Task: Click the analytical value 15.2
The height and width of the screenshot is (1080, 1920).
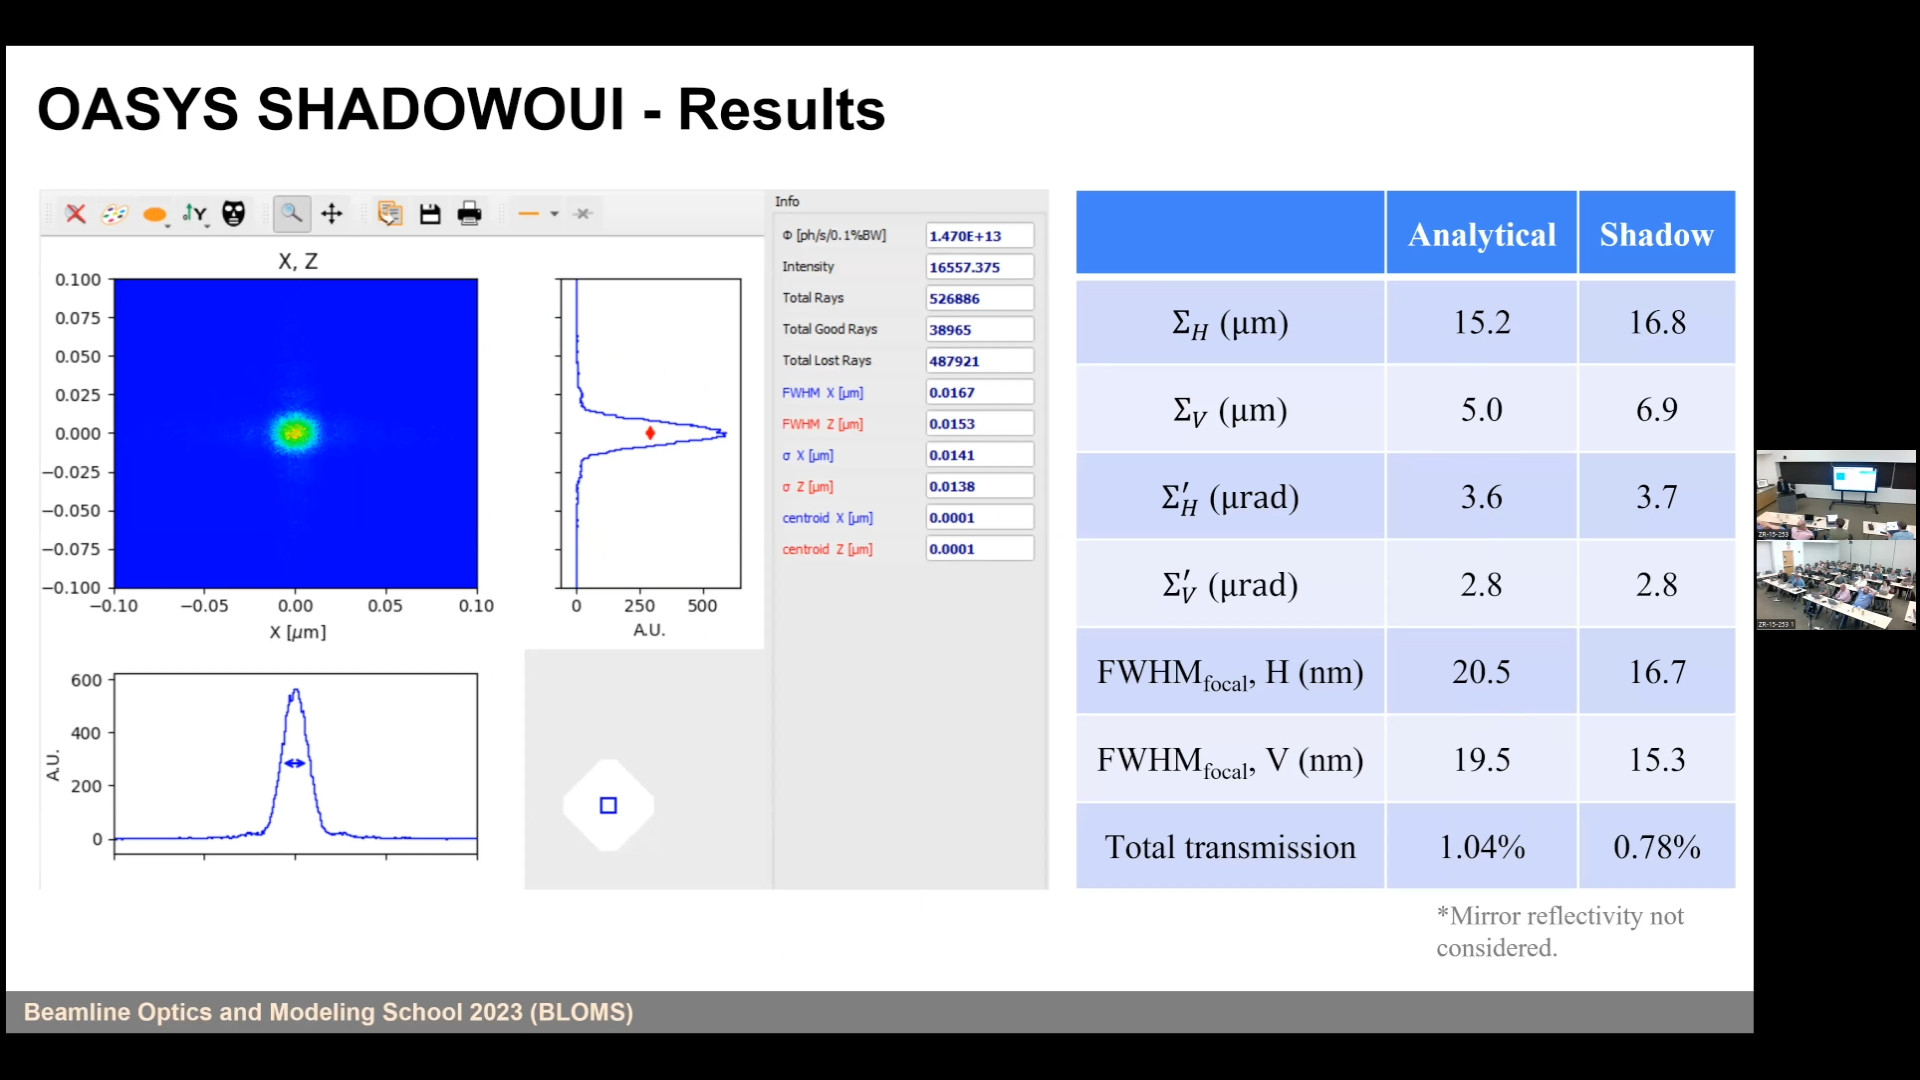Action: point(1482,322)
